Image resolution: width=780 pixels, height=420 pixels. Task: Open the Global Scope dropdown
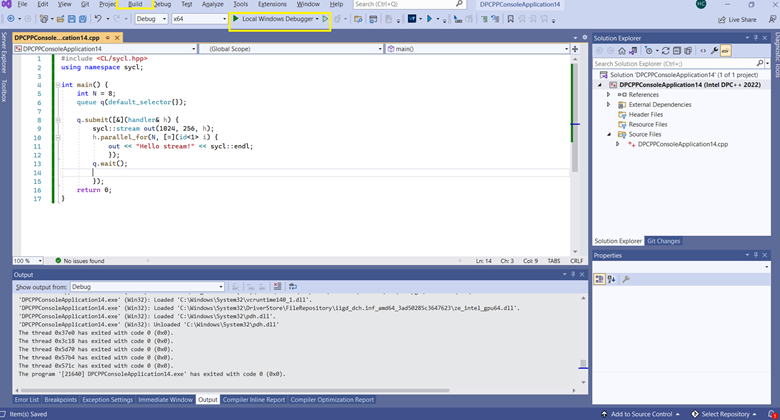291,49
